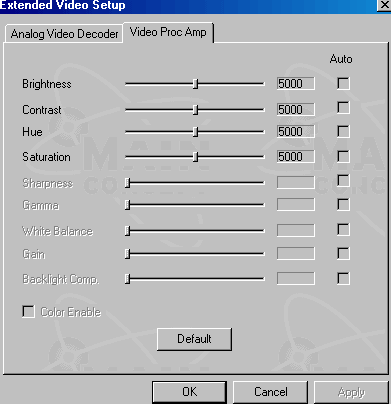Click the empty Gamma value field

tap(296, 204)
